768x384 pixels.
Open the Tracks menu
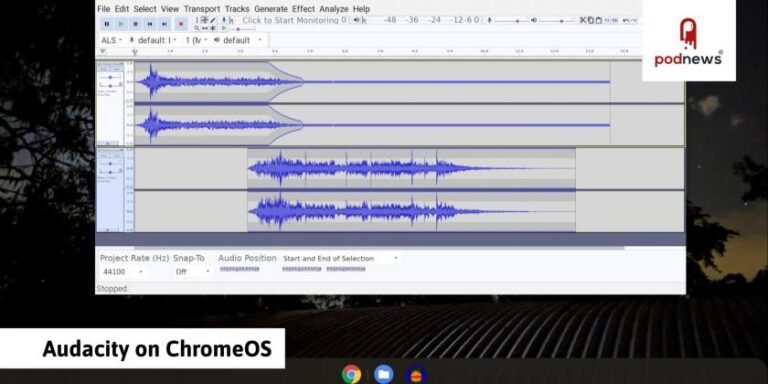237,9
